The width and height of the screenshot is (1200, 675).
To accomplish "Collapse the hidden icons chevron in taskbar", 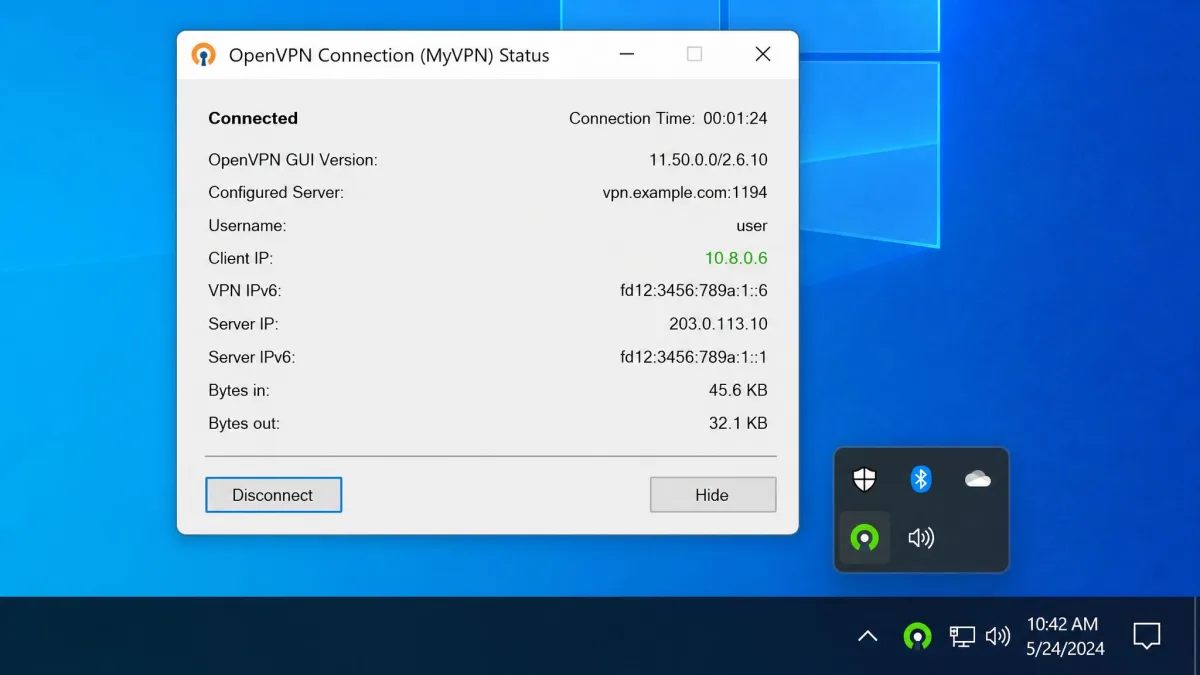I will pos(867,635).
